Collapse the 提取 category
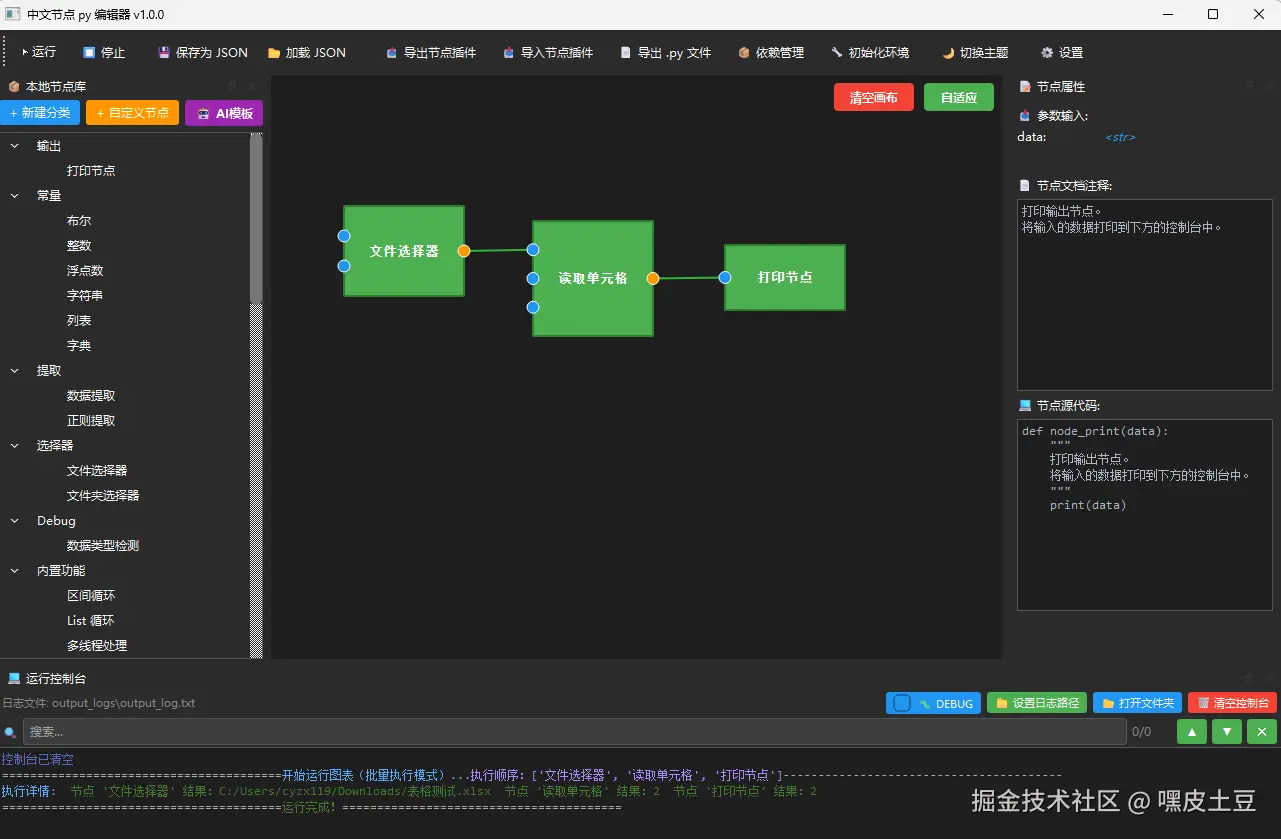 pos(15,371)
